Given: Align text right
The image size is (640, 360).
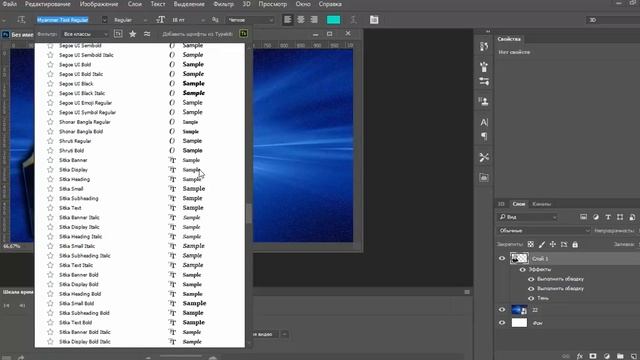Looking at the screenshot, I should point(314,20).
